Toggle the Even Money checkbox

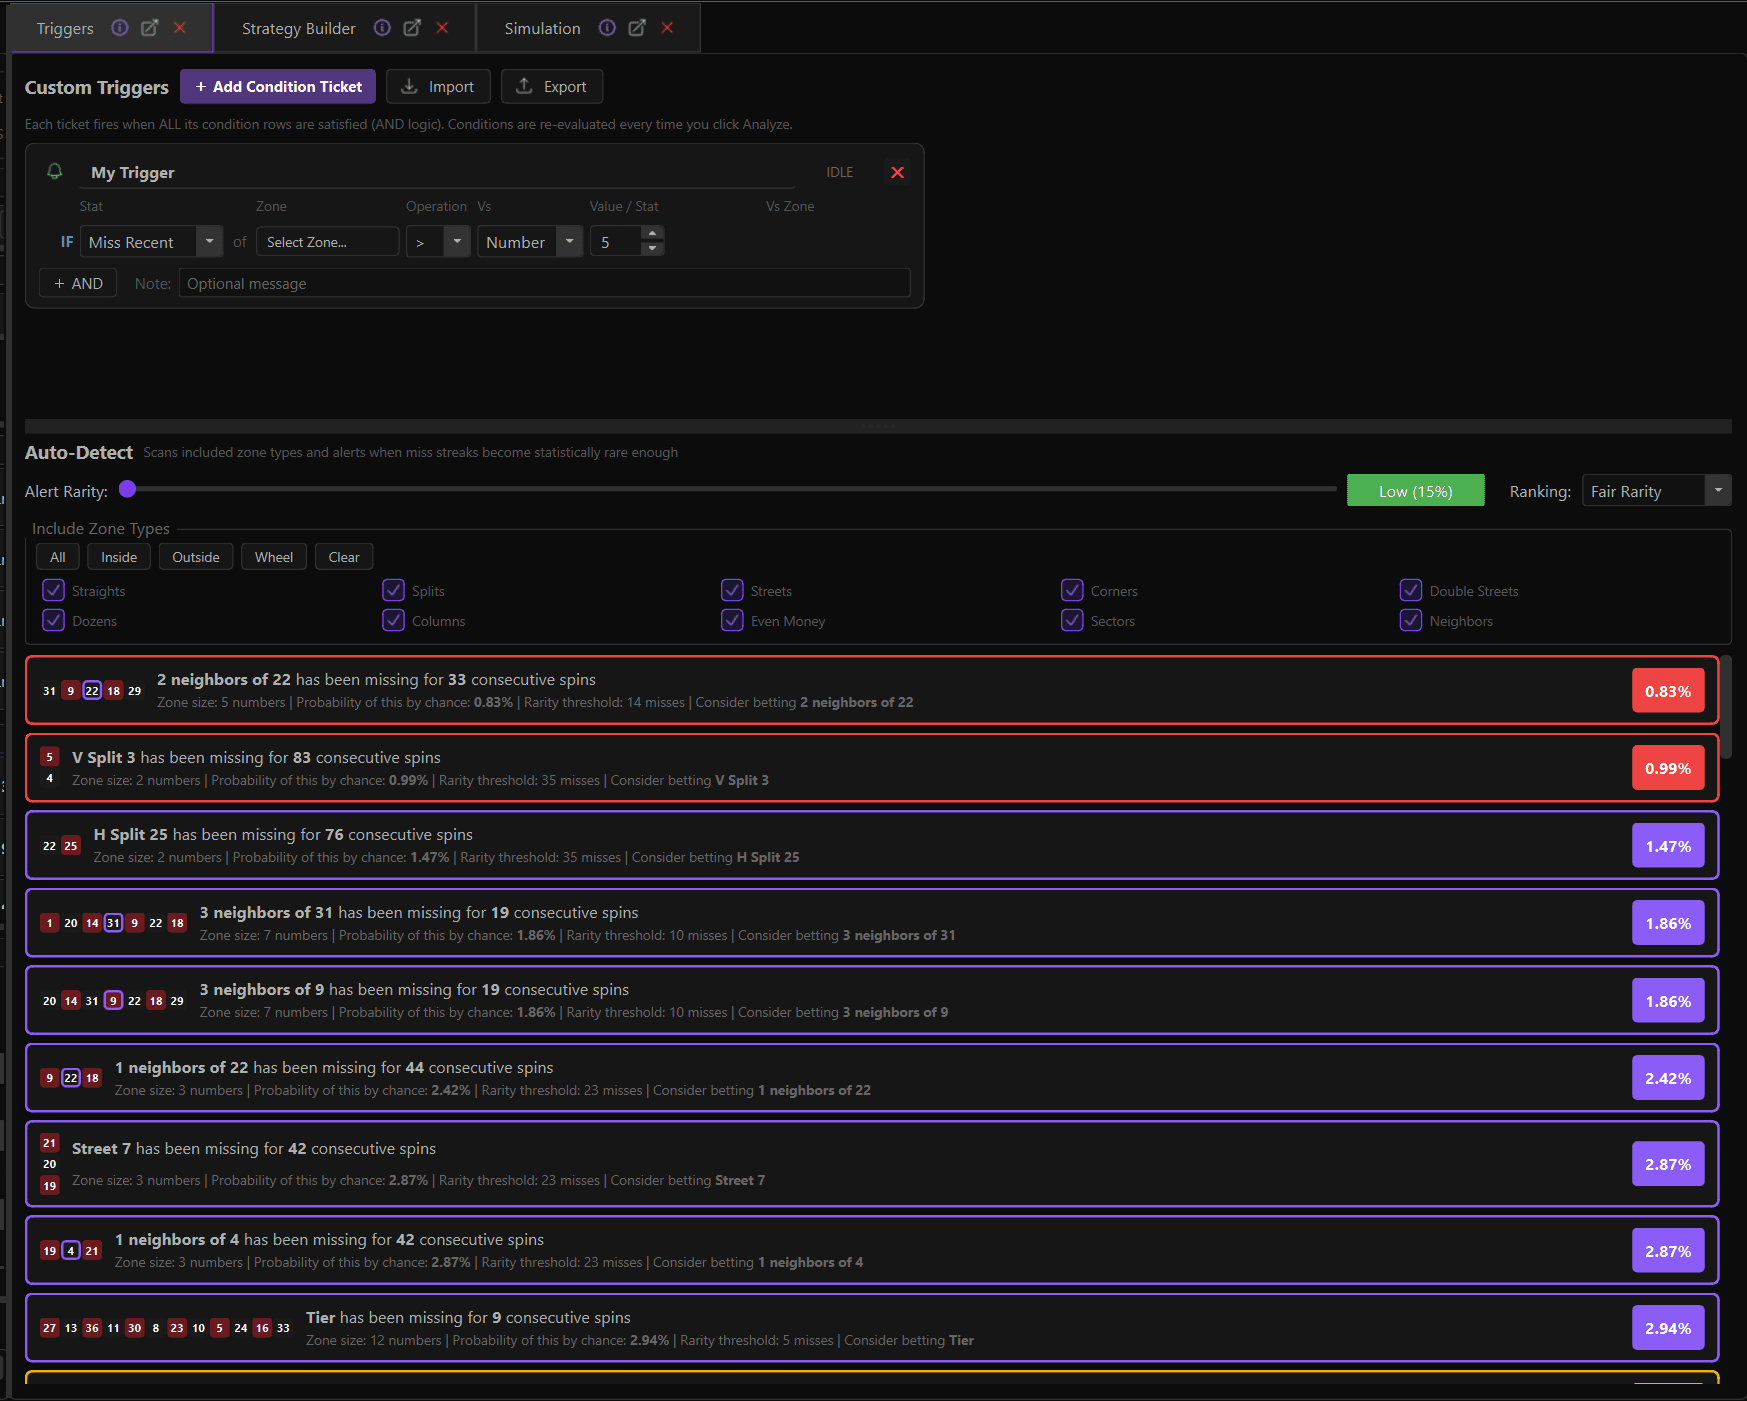click(732, 620)
